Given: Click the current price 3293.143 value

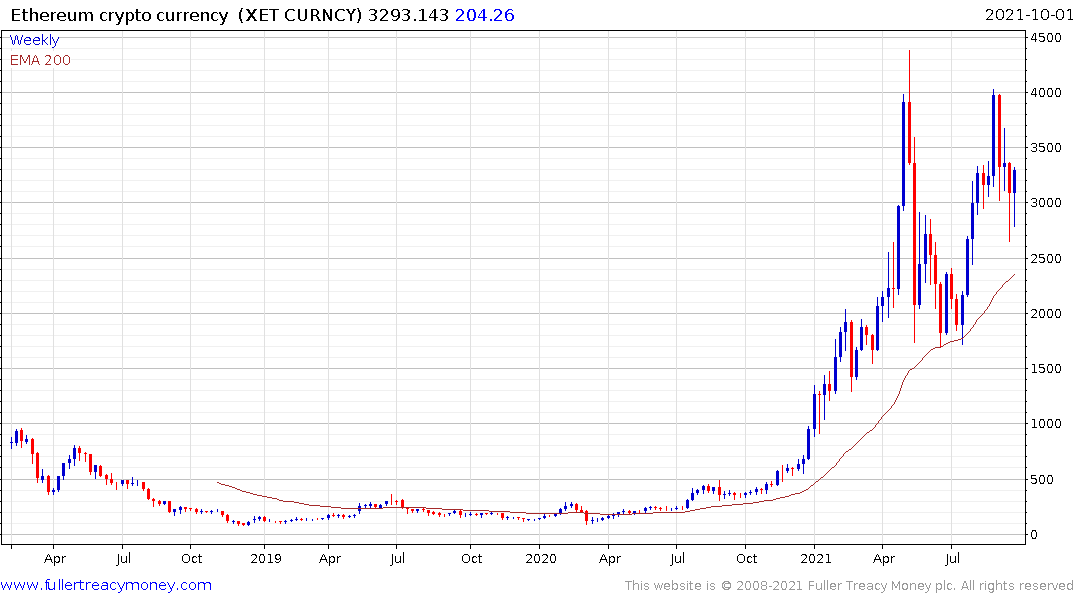Looking at the screenshot, I should [x=408, y=15].
